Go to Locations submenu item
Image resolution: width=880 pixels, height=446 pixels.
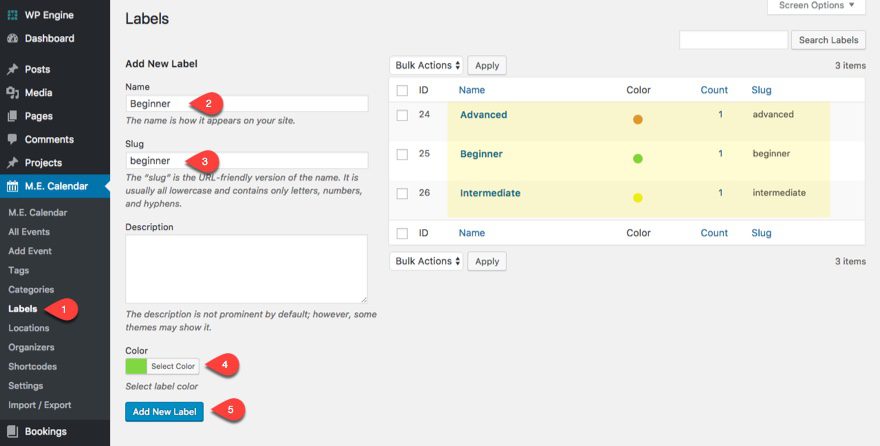point(28,328)
